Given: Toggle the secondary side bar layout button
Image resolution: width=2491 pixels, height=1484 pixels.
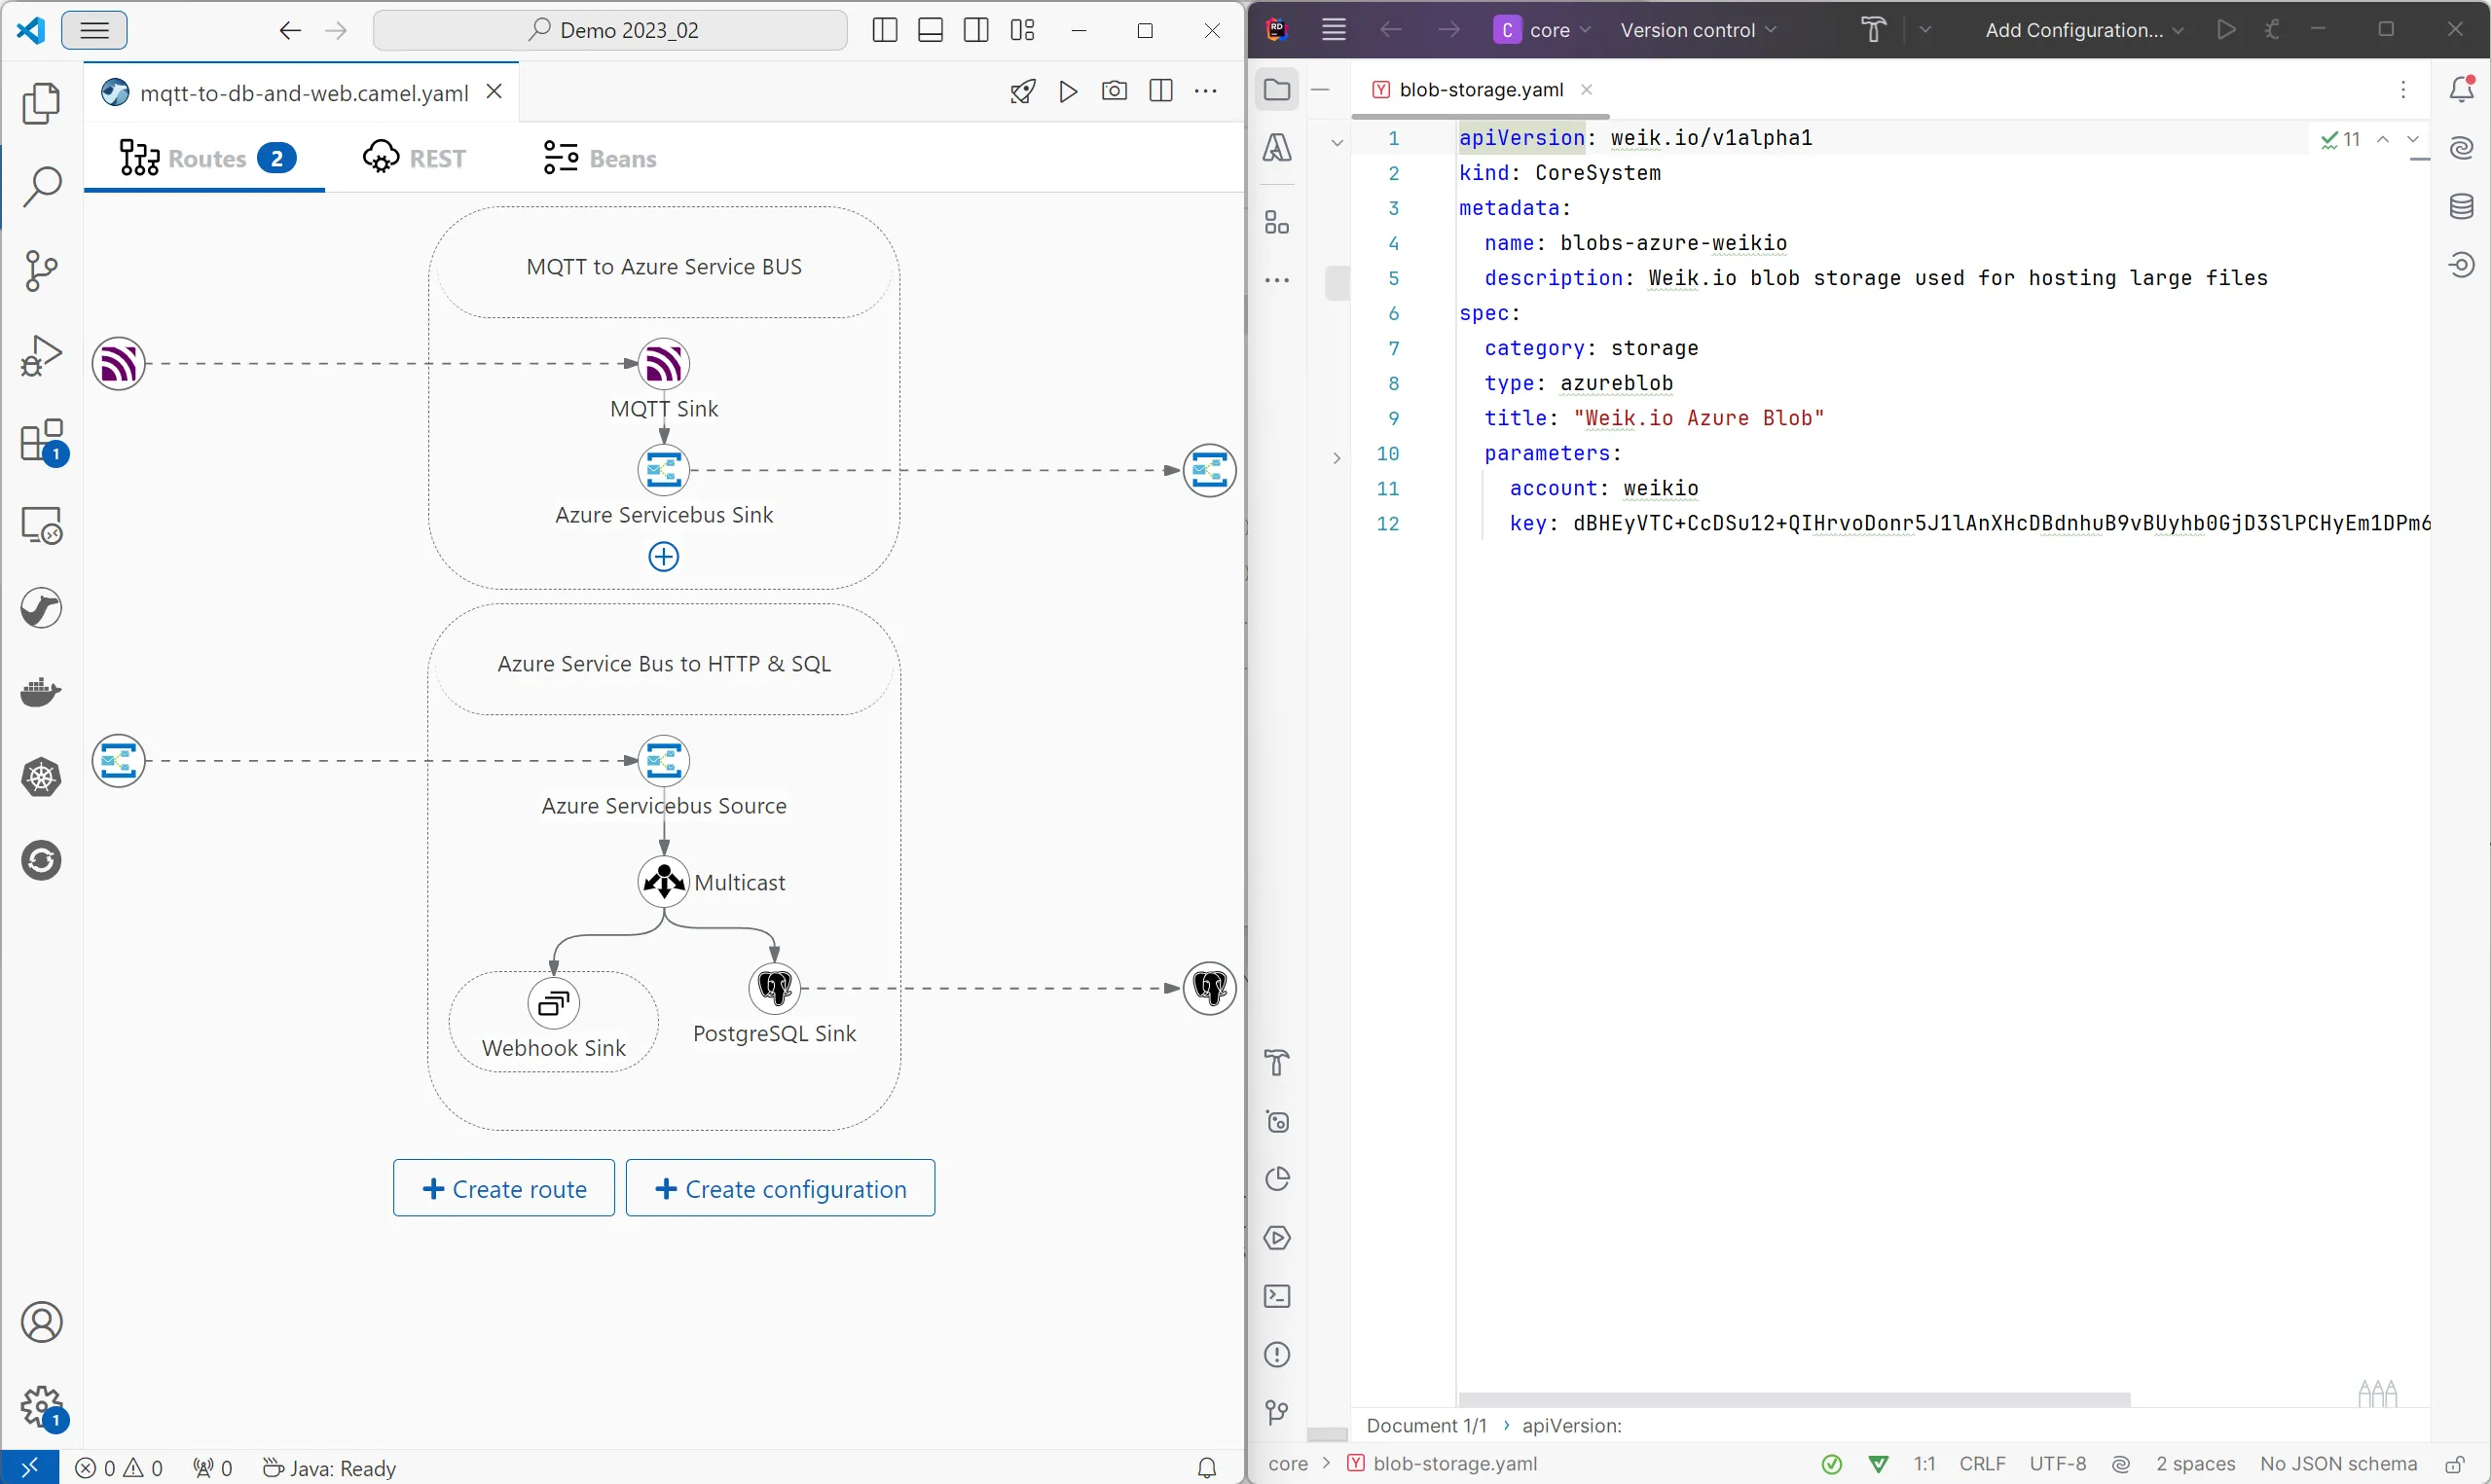Looking at the screenshot, I should click(976, 30).
